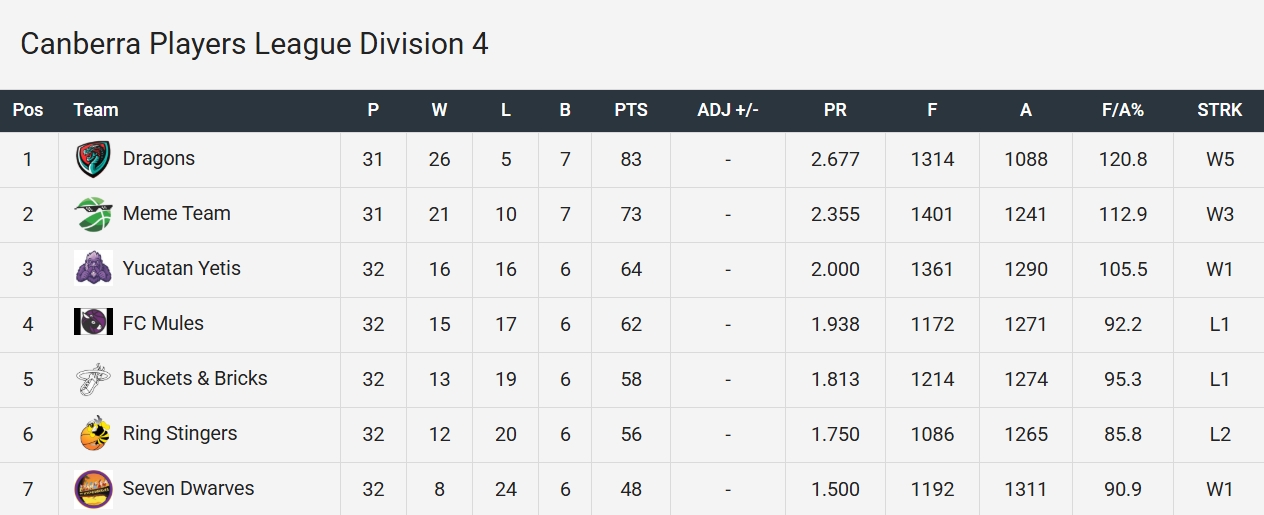Click the FC Mules logo icon
1264x515 pixels.
93,323
